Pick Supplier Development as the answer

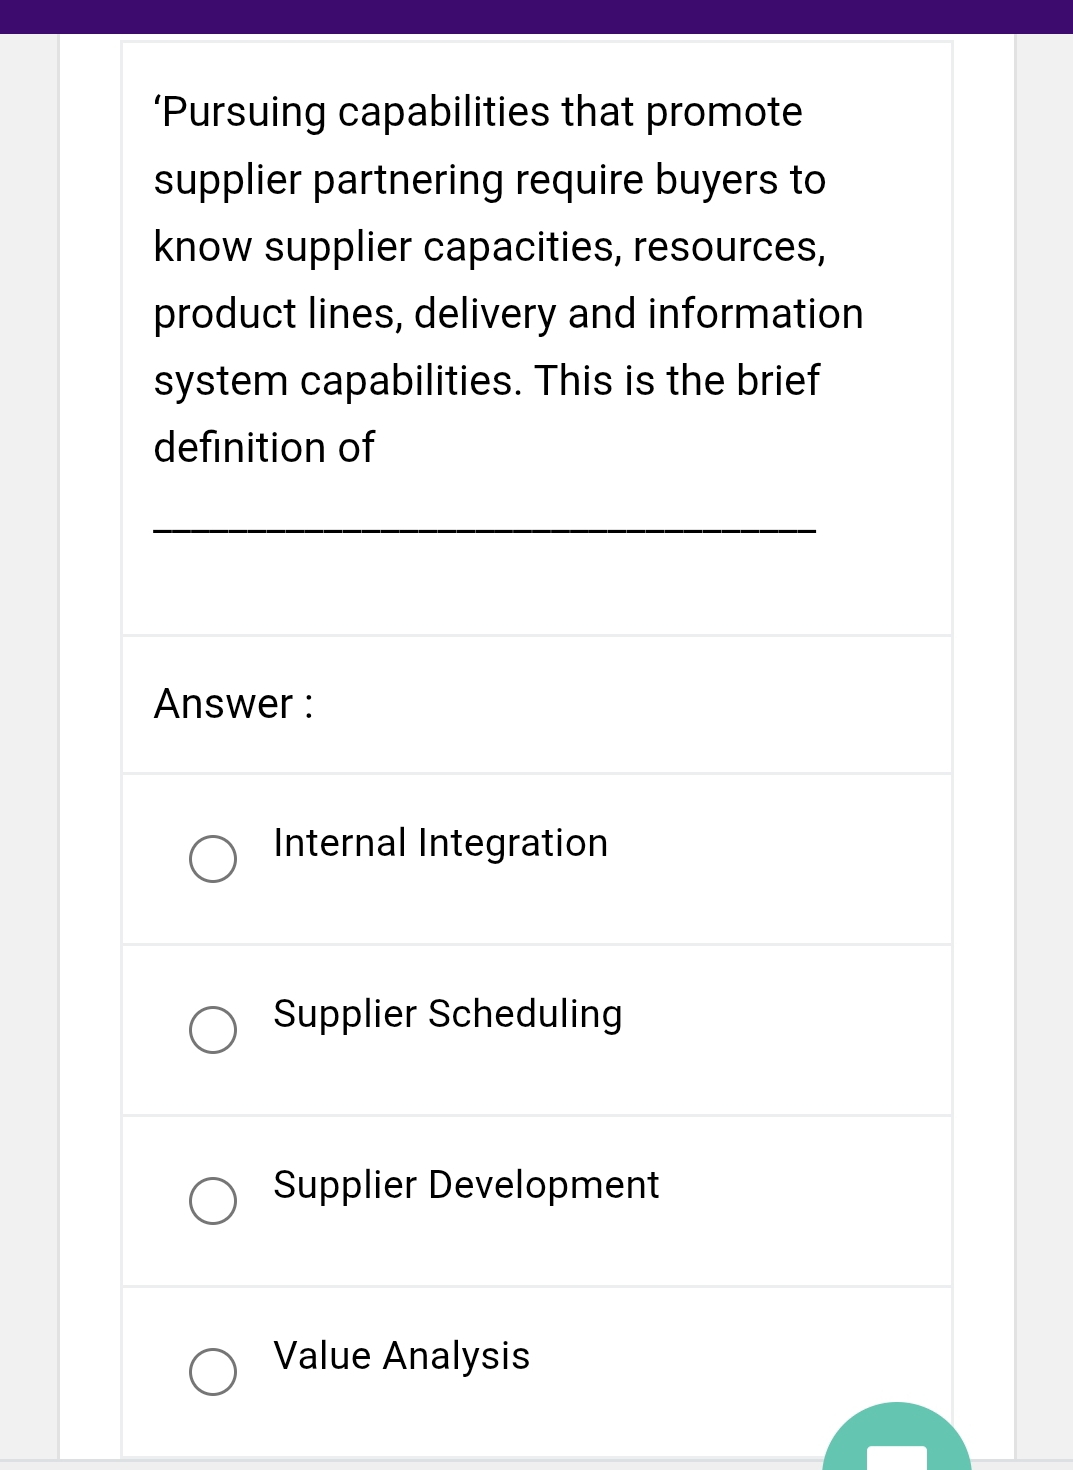[x=212, y=1201]
